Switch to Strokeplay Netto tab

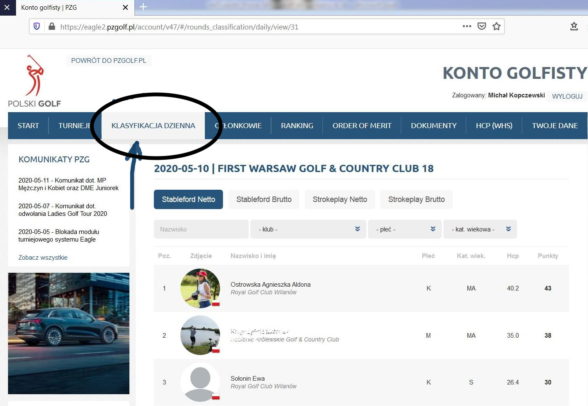click(x=340, y=199)
